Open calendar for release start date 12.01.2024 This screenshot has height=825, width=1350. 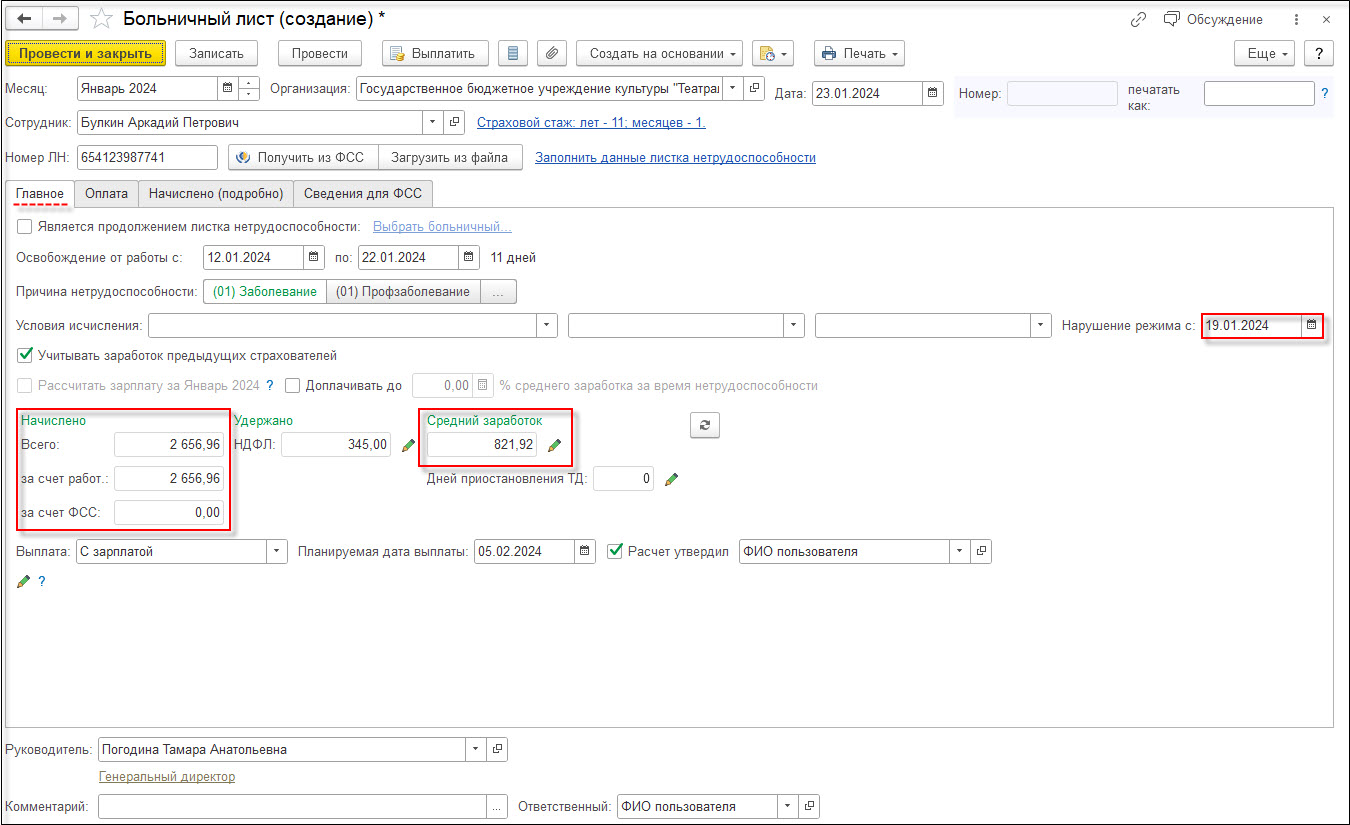click(314, 257)
